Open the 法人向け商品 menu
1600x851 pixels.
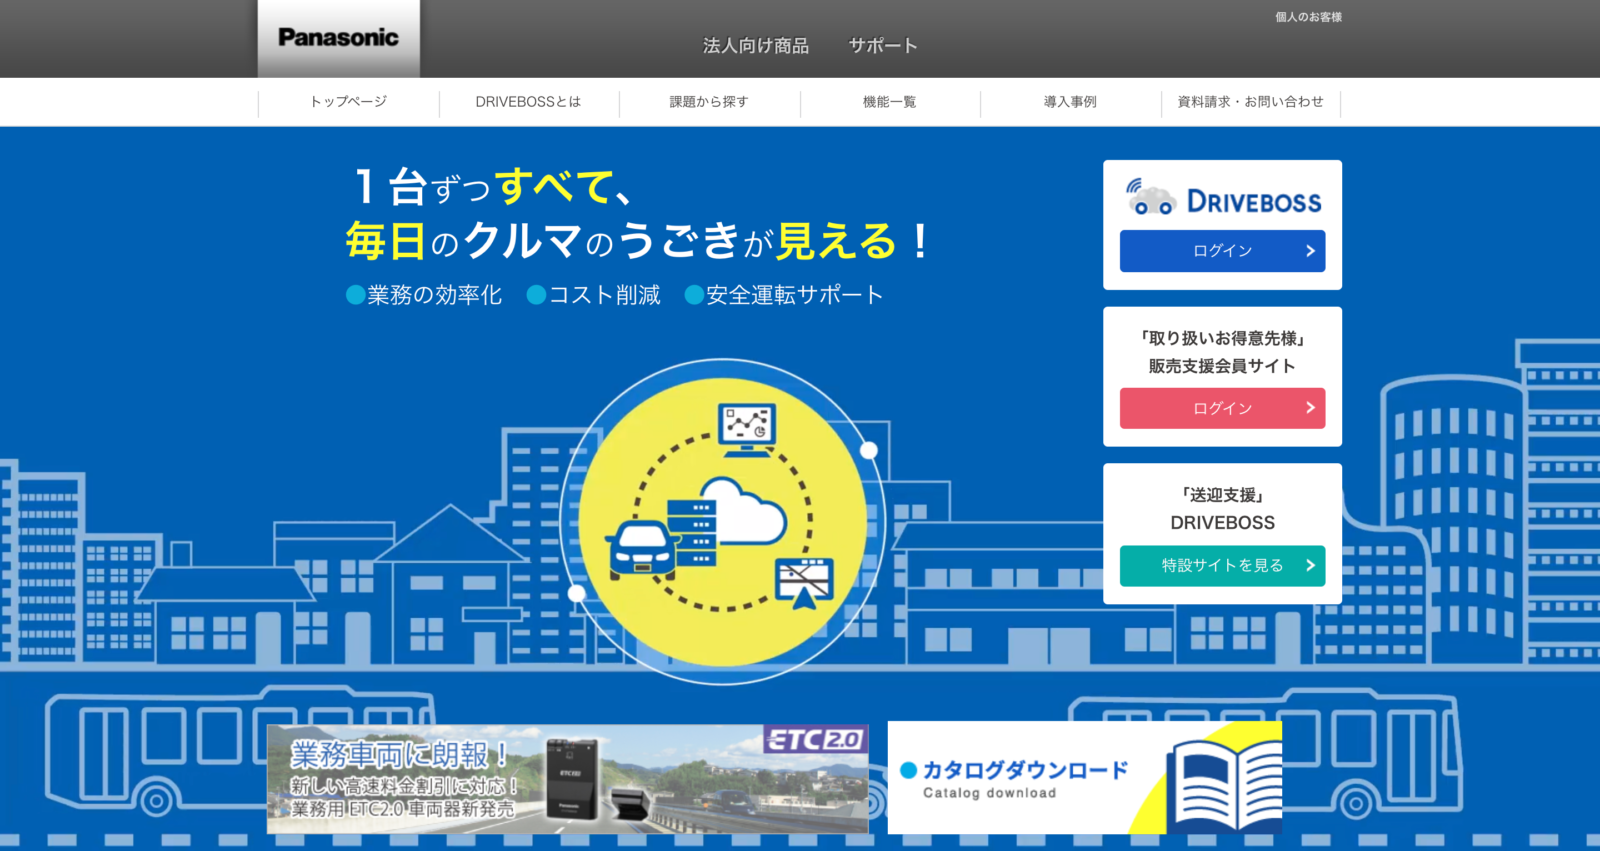click(x=755, y=46)
